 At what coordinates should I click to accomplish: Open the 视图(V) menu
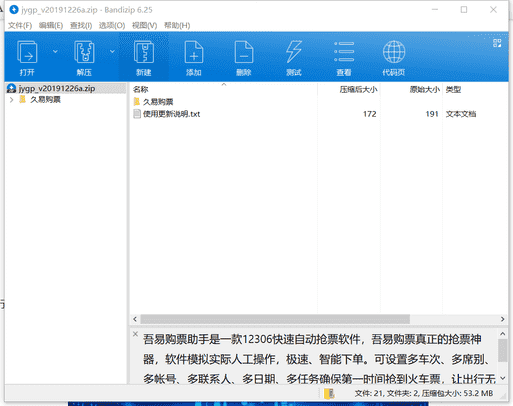coord(144,25)
